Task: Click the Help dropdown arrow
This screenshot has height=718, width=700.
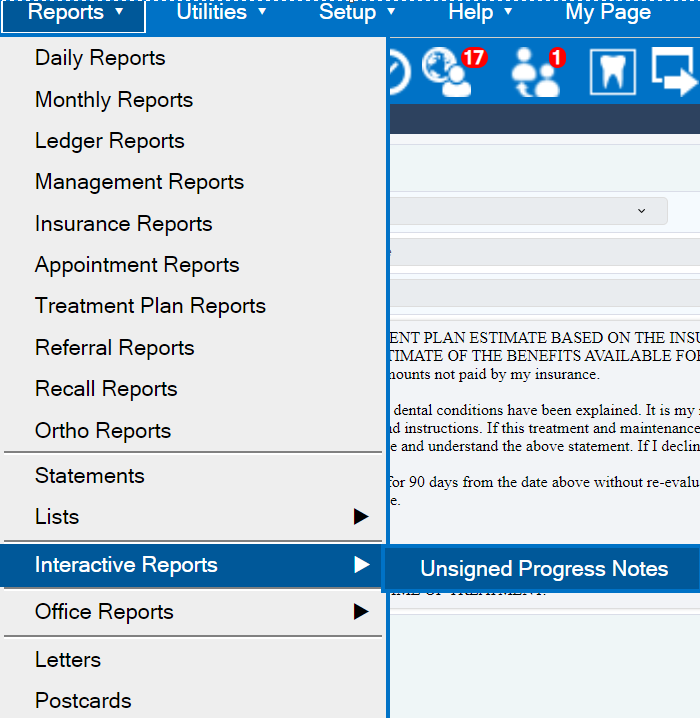Action: (x=508, y=11)
